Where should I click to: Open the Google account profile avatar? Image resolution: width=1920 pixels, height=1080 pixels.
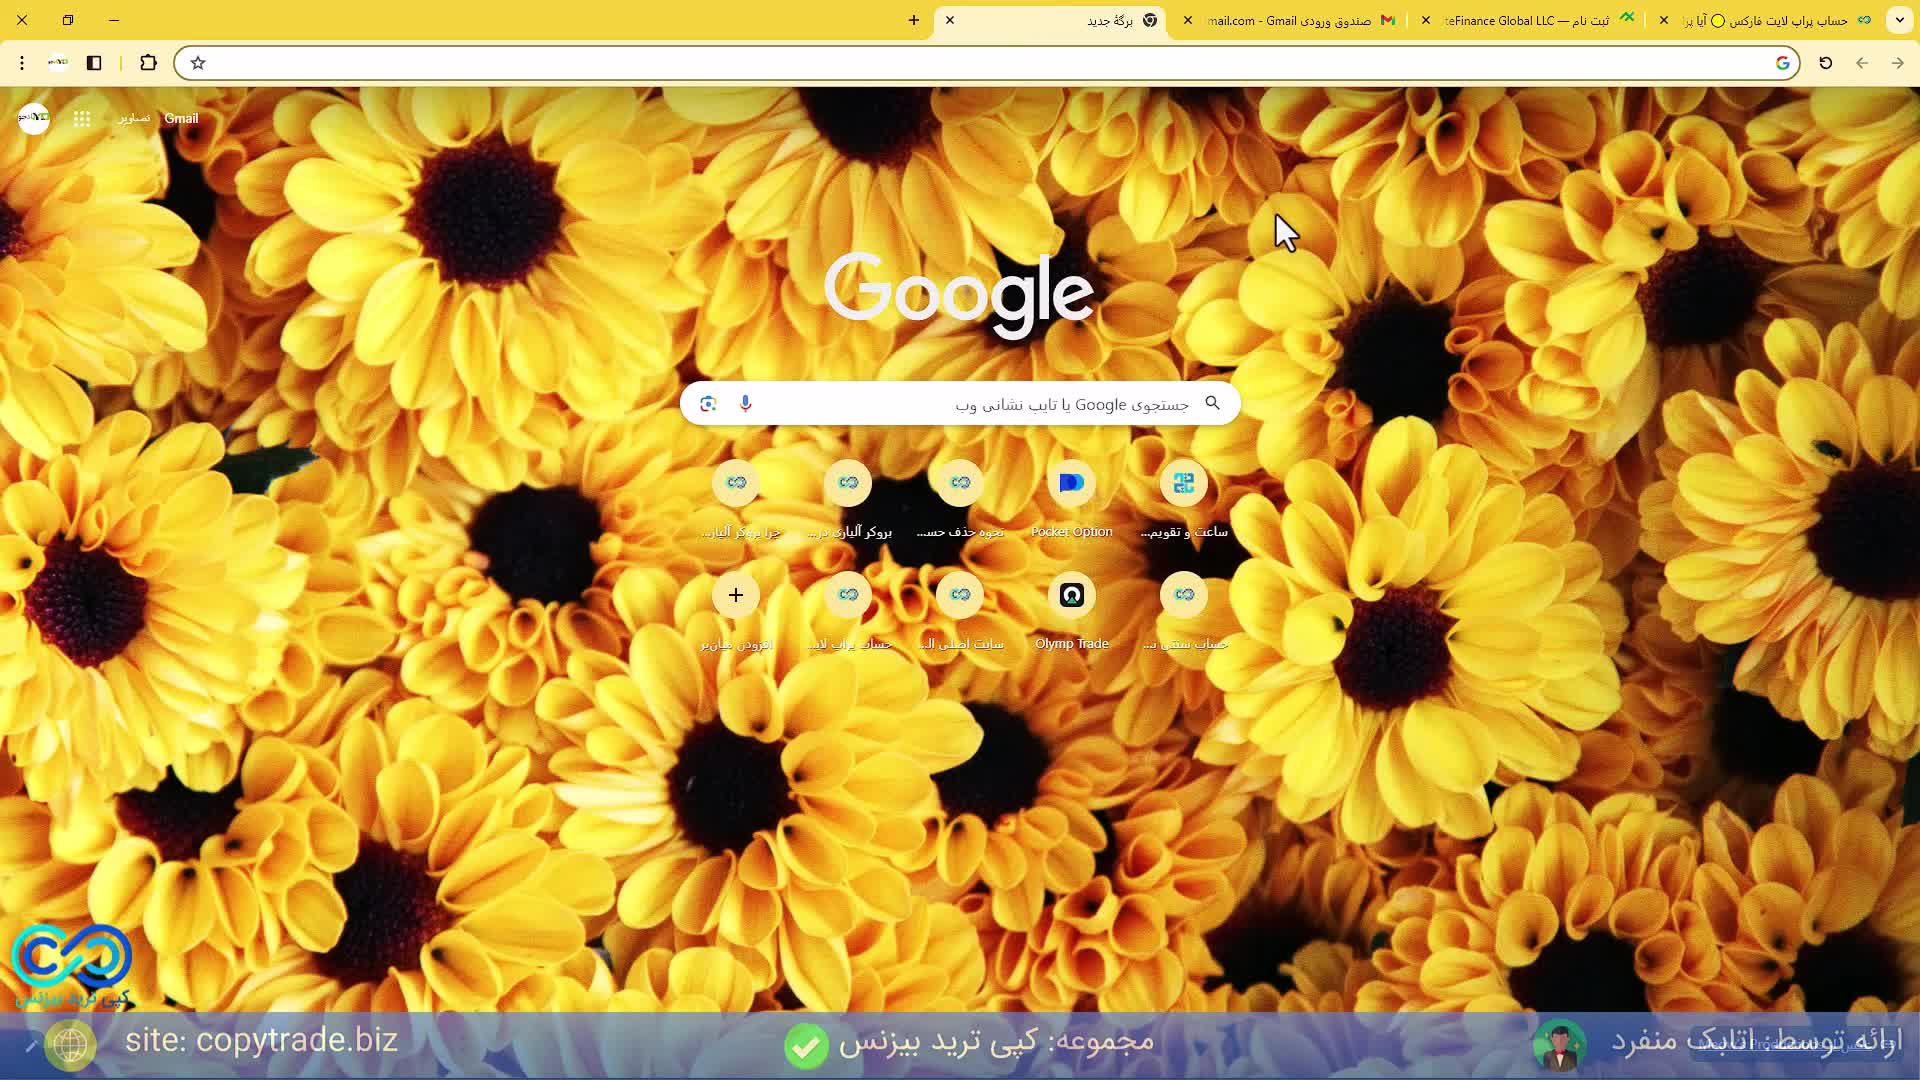coord(34,118)
